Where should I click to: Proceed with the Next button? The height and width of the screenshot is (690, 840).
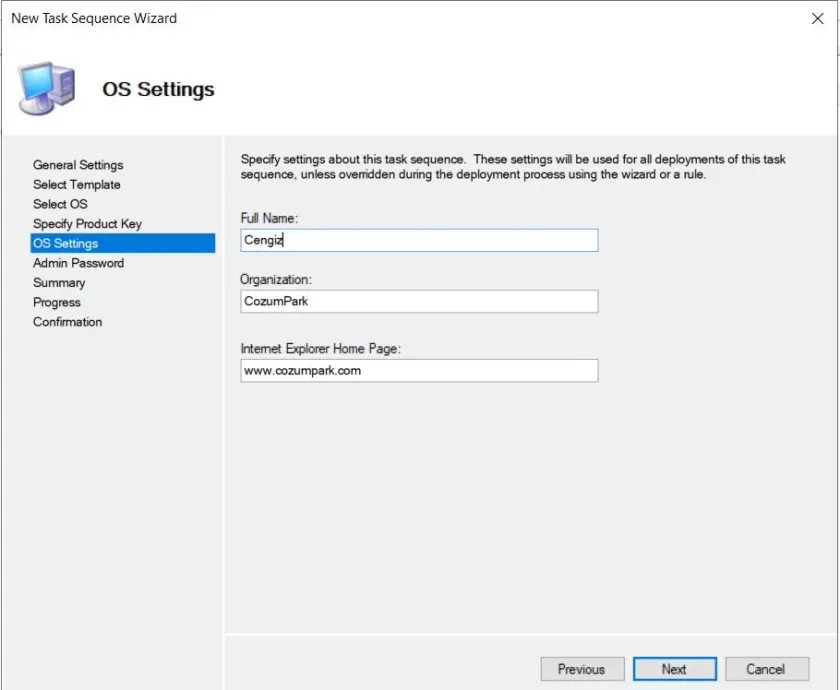tap(674, 669)
